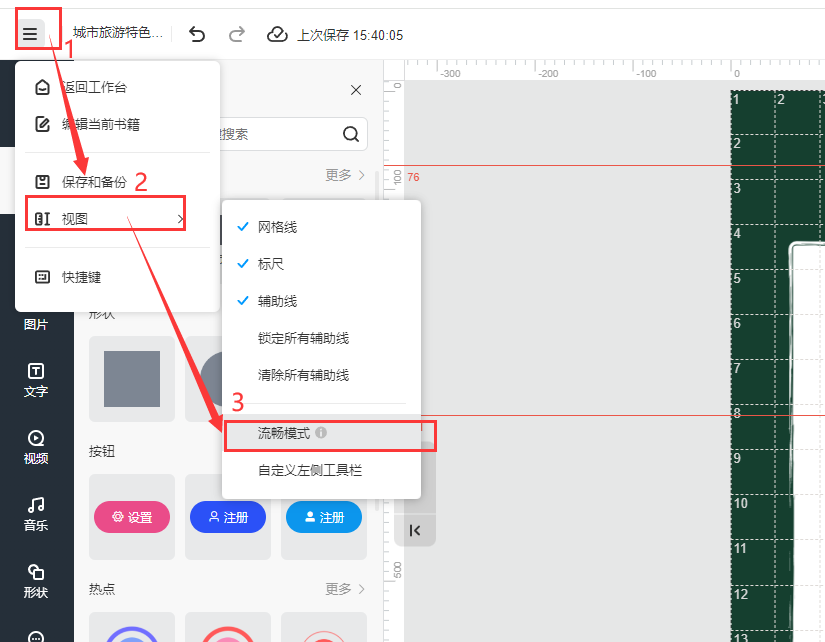Collapse the left panel with arrow button
This screenshot has width=825, height=642.
click(x=415, y=530)
